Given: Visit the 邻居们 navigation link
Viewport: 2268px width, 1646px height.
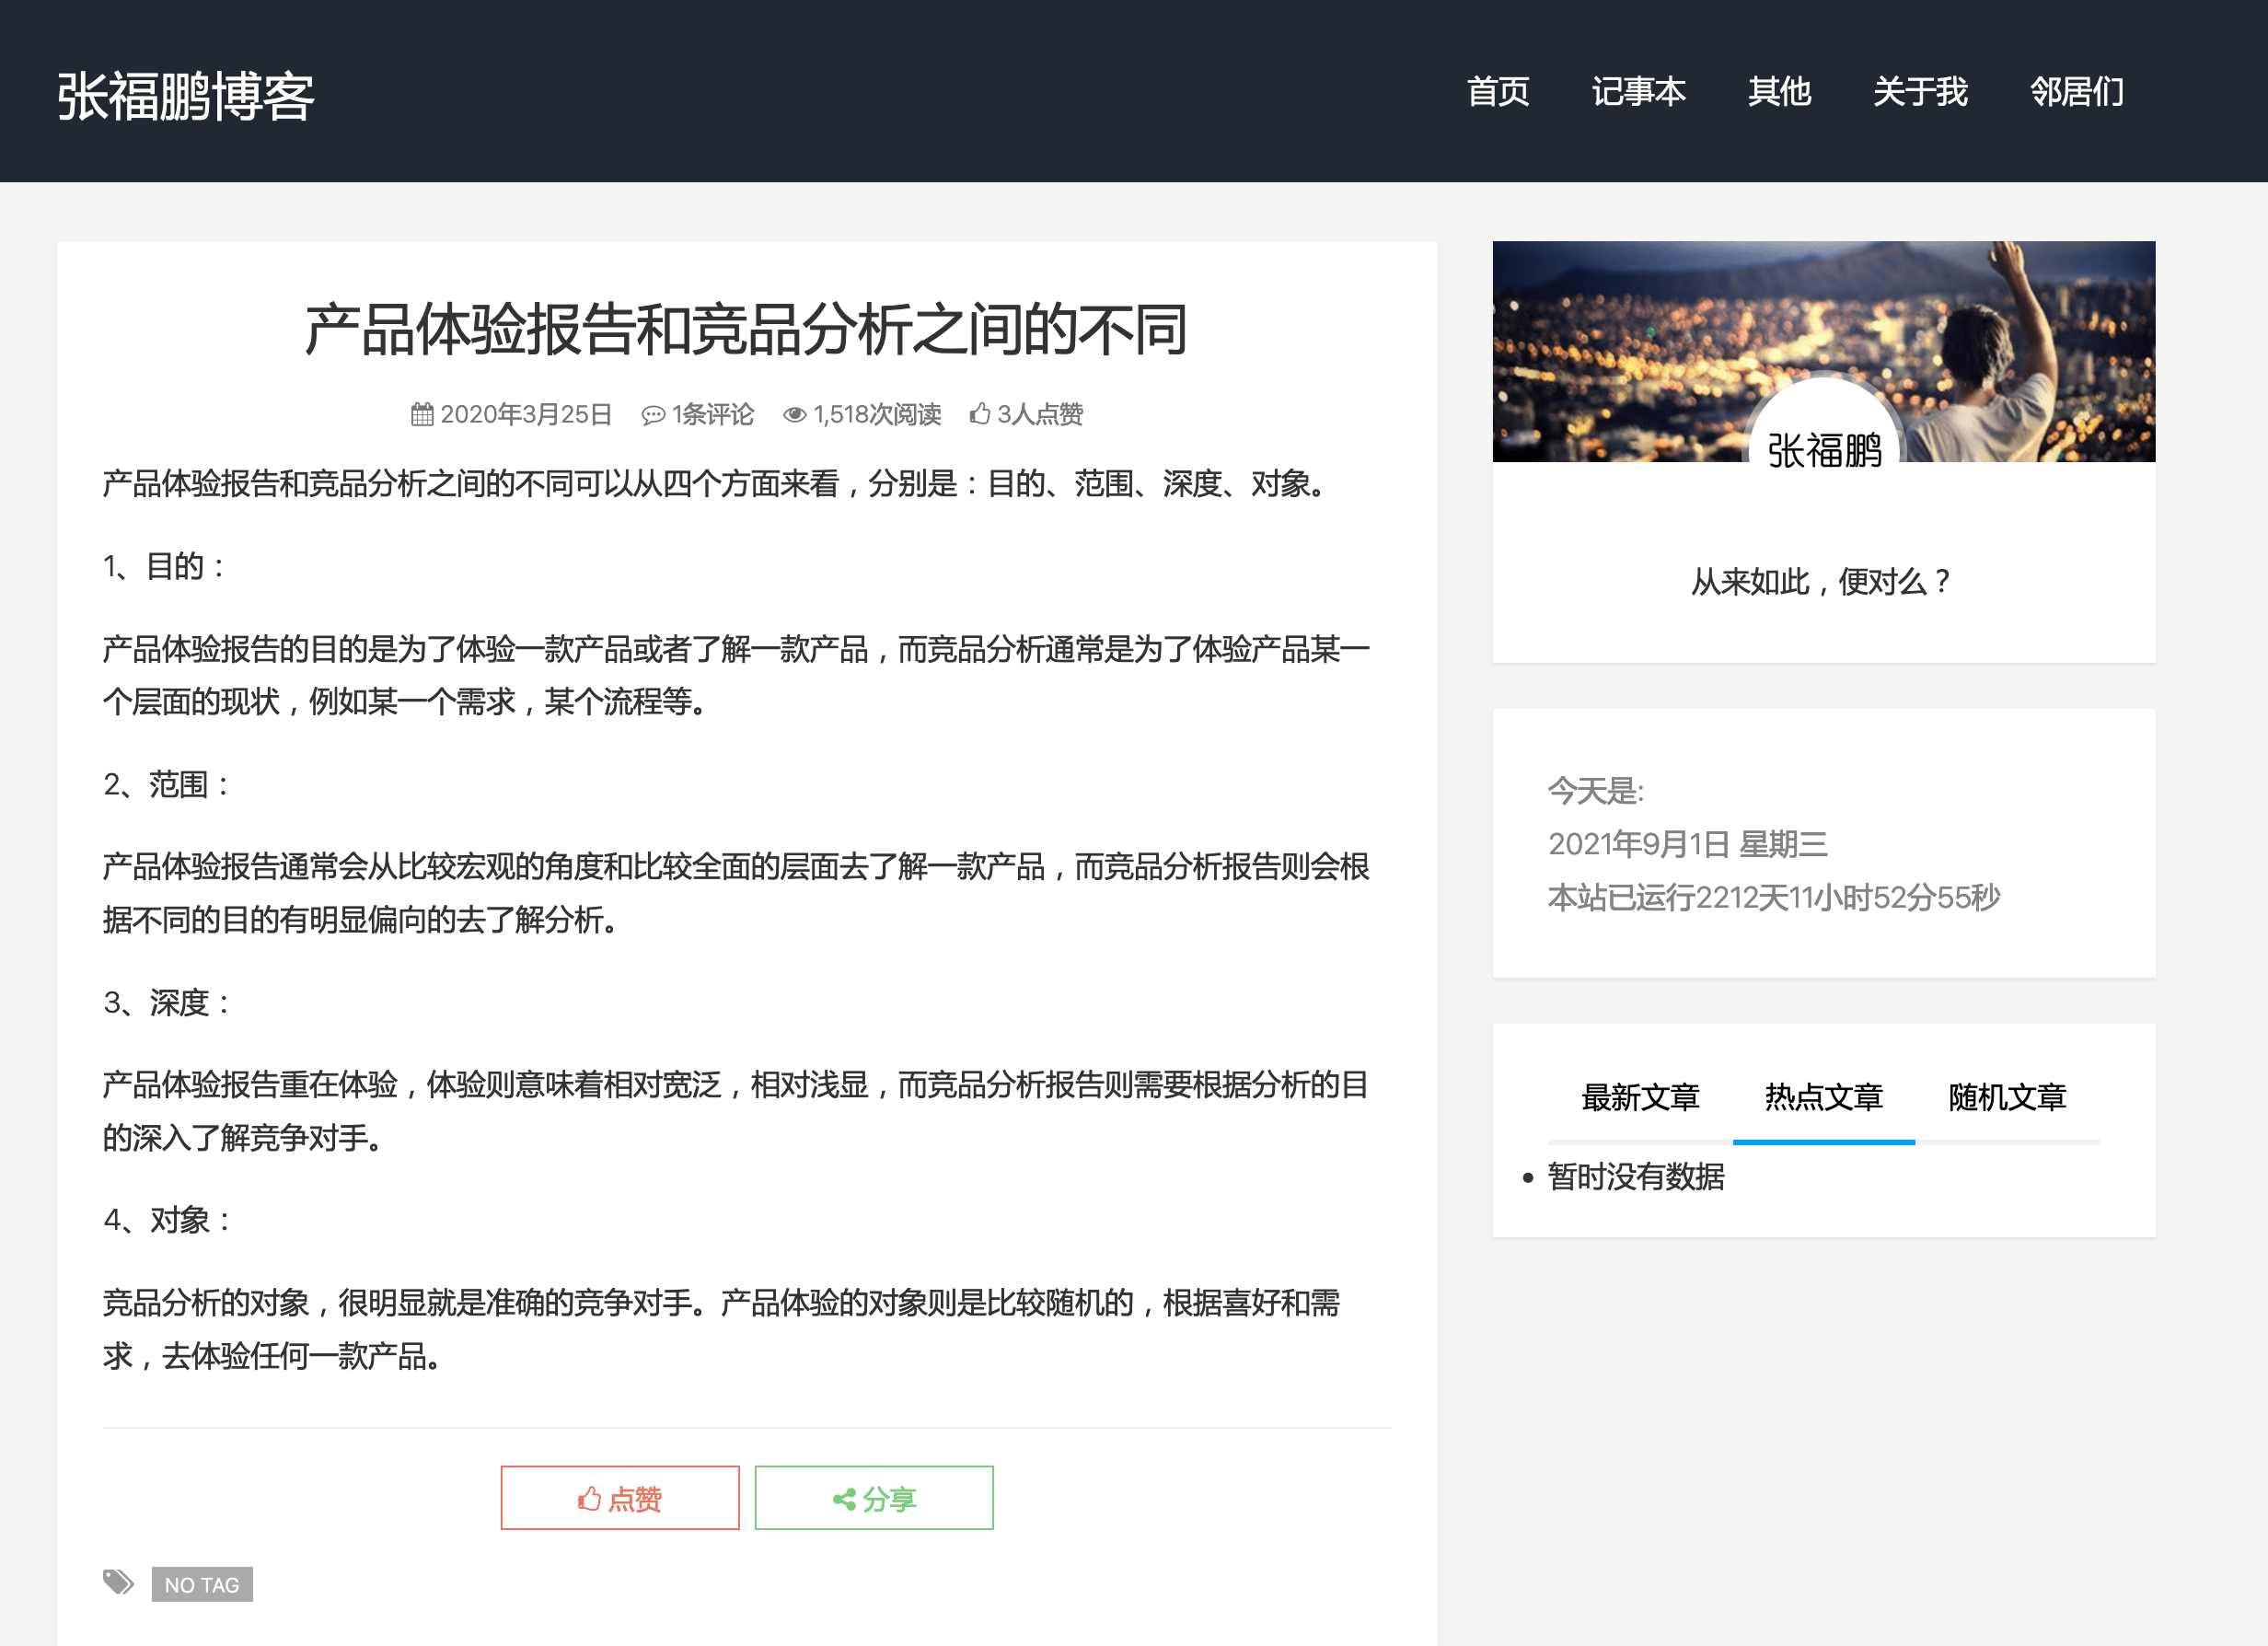Looking at the screenshot, I should coord(2076,91).
